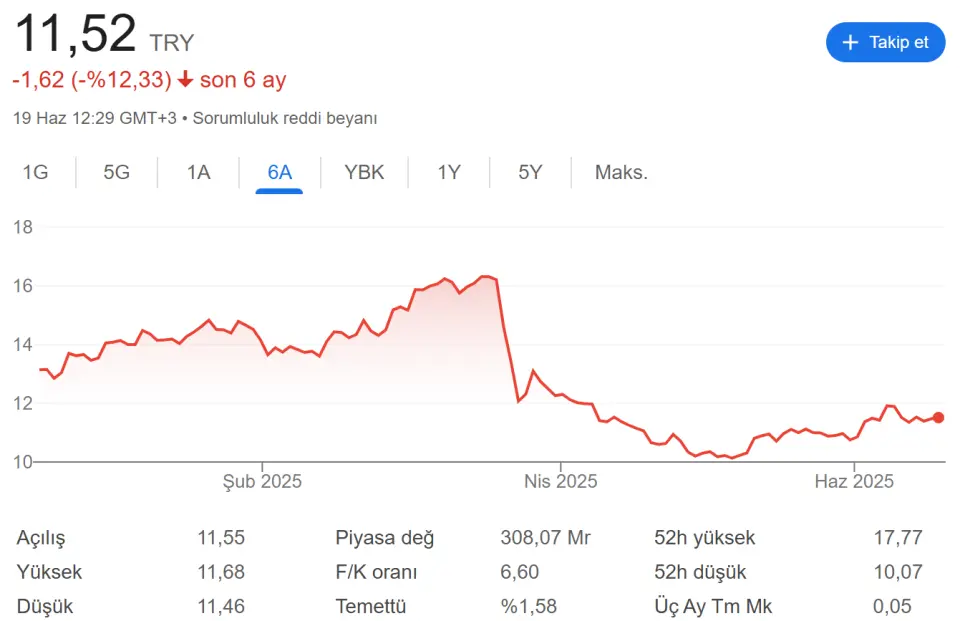Open the Sorumluluk reddi beyanı link
Viewport: 960px width, 621px height.
tap(285, 118)
